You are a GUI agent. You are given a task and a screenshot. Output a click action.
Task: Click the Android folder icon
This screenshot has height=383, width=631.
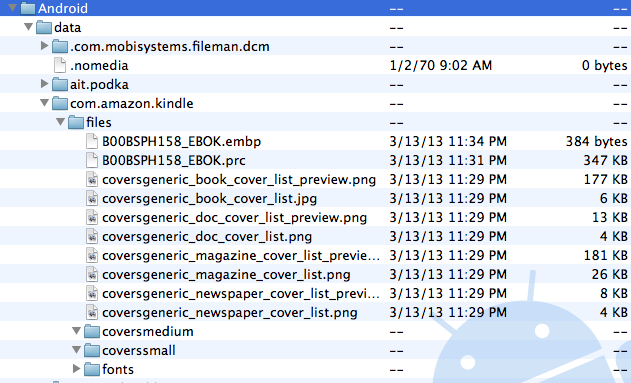tap(28, 8)
